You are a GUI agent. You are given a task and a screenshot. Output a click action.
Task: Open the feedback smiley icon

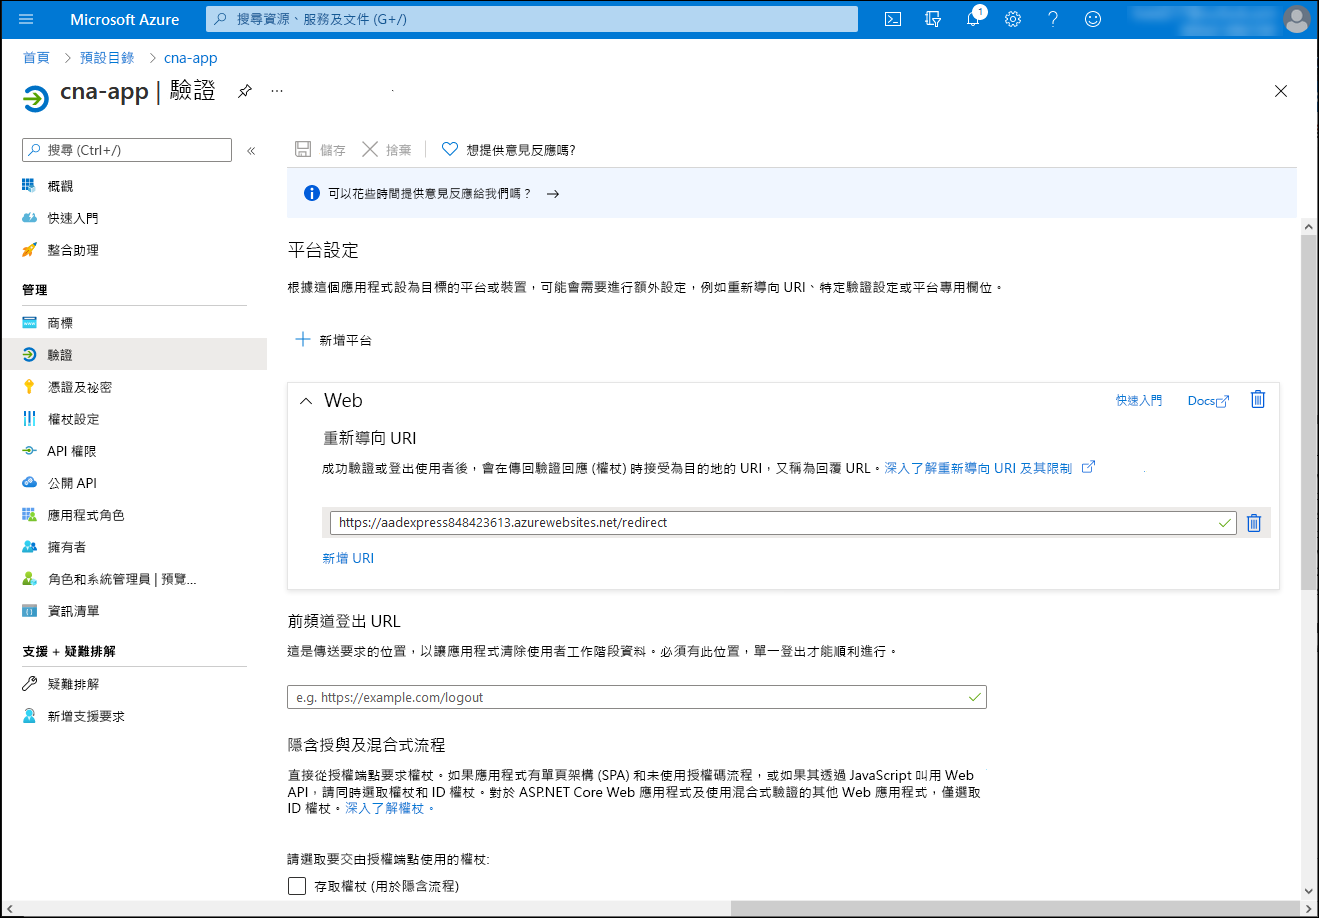click(1093, 19)
